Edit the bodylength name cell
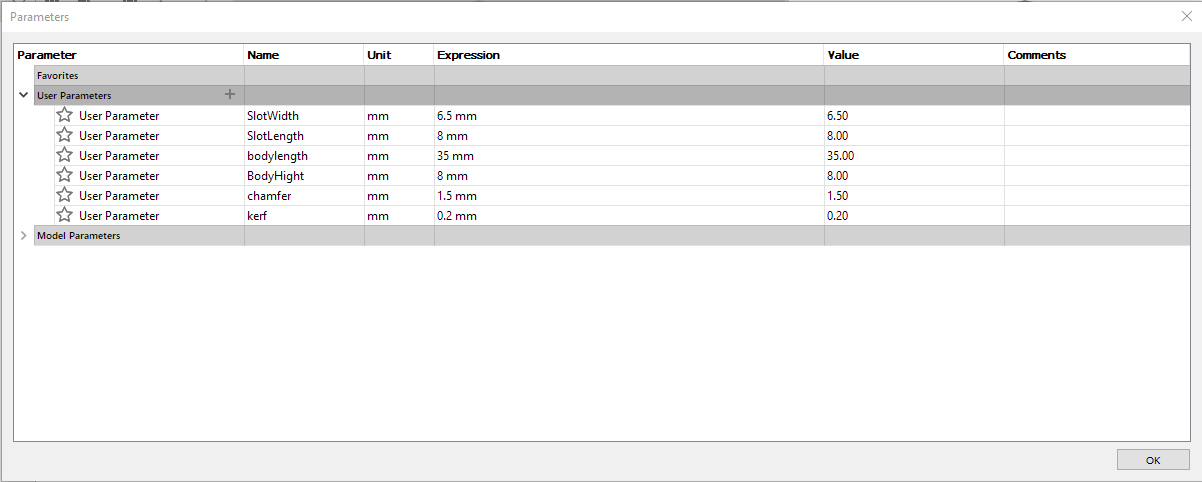This screenshot has width=1202, height=482. 304,155
